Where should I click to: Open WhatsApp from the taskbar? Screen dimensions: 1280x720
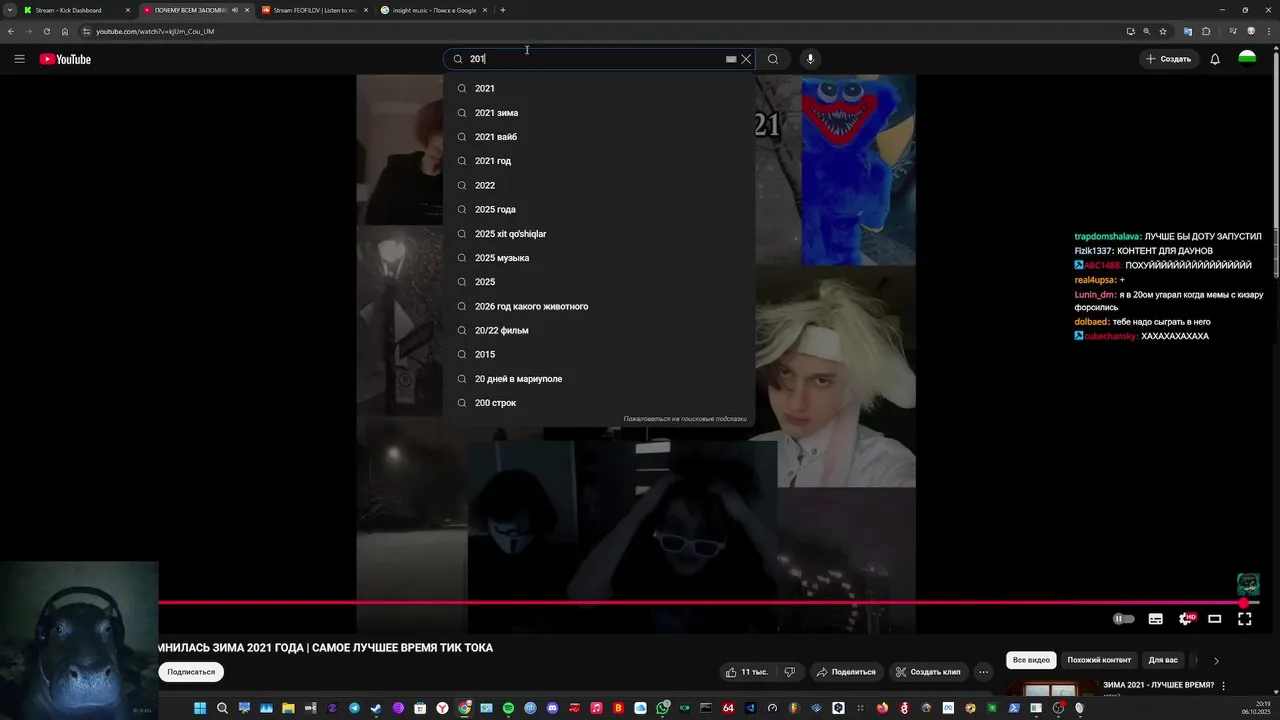tap(662, 708)
